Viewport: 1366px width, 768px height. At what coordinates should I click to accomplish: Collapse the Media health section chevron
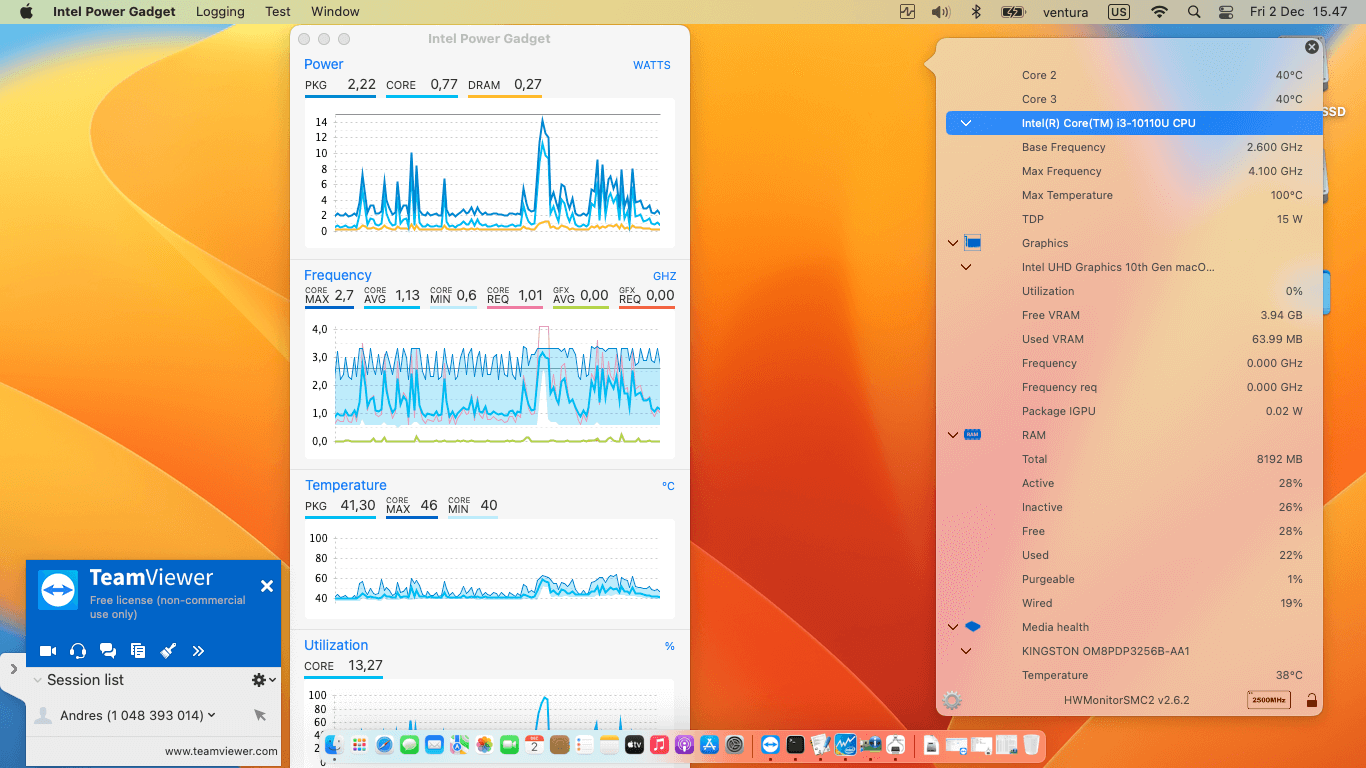953,627
